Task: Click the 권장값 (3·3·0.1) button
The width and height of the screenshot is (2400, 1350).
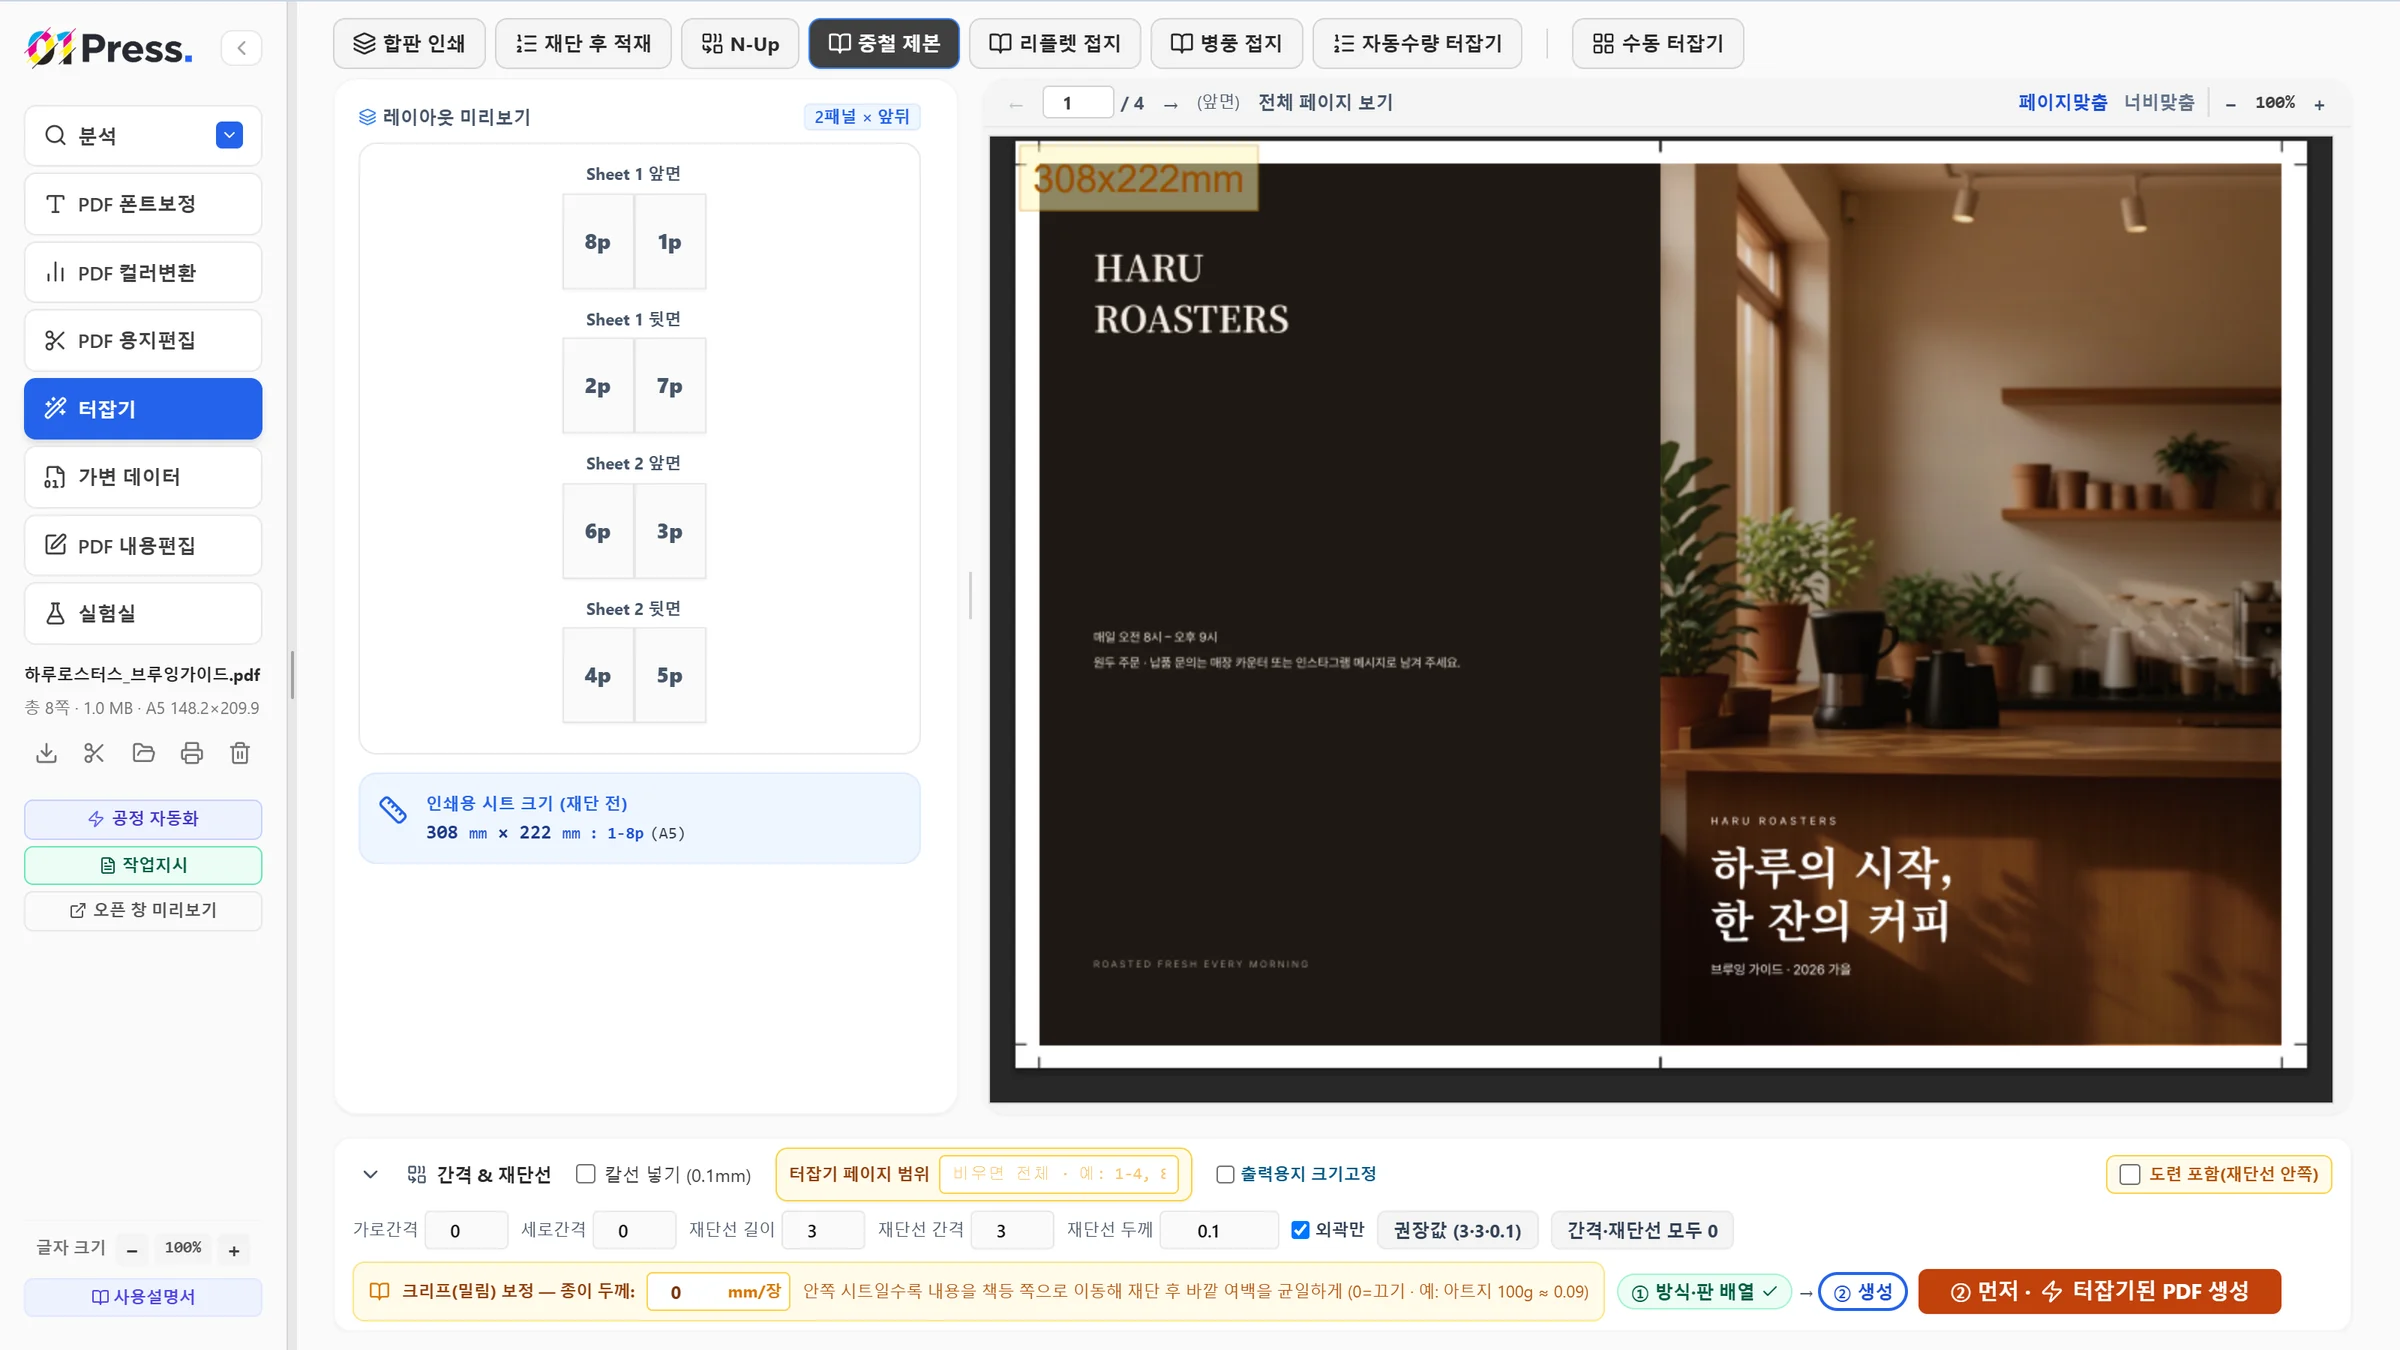Action: (1457, 1230)
